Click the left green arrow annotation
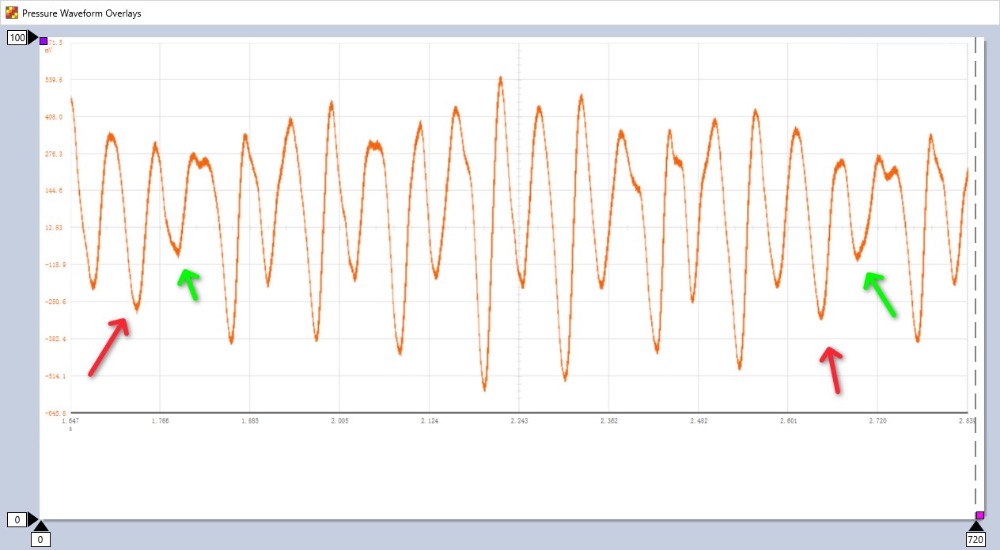Image resolution: width=1000 pixels, height=550 pixels. tap(188, 284)
